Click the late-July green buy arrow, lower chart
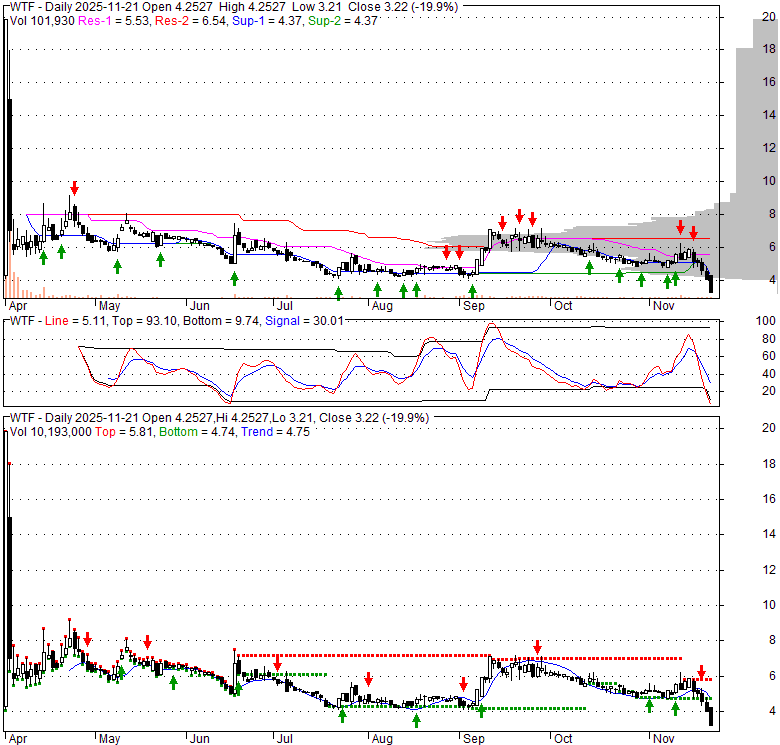Viewport: 780px width, 745px height. coord(342,716)
